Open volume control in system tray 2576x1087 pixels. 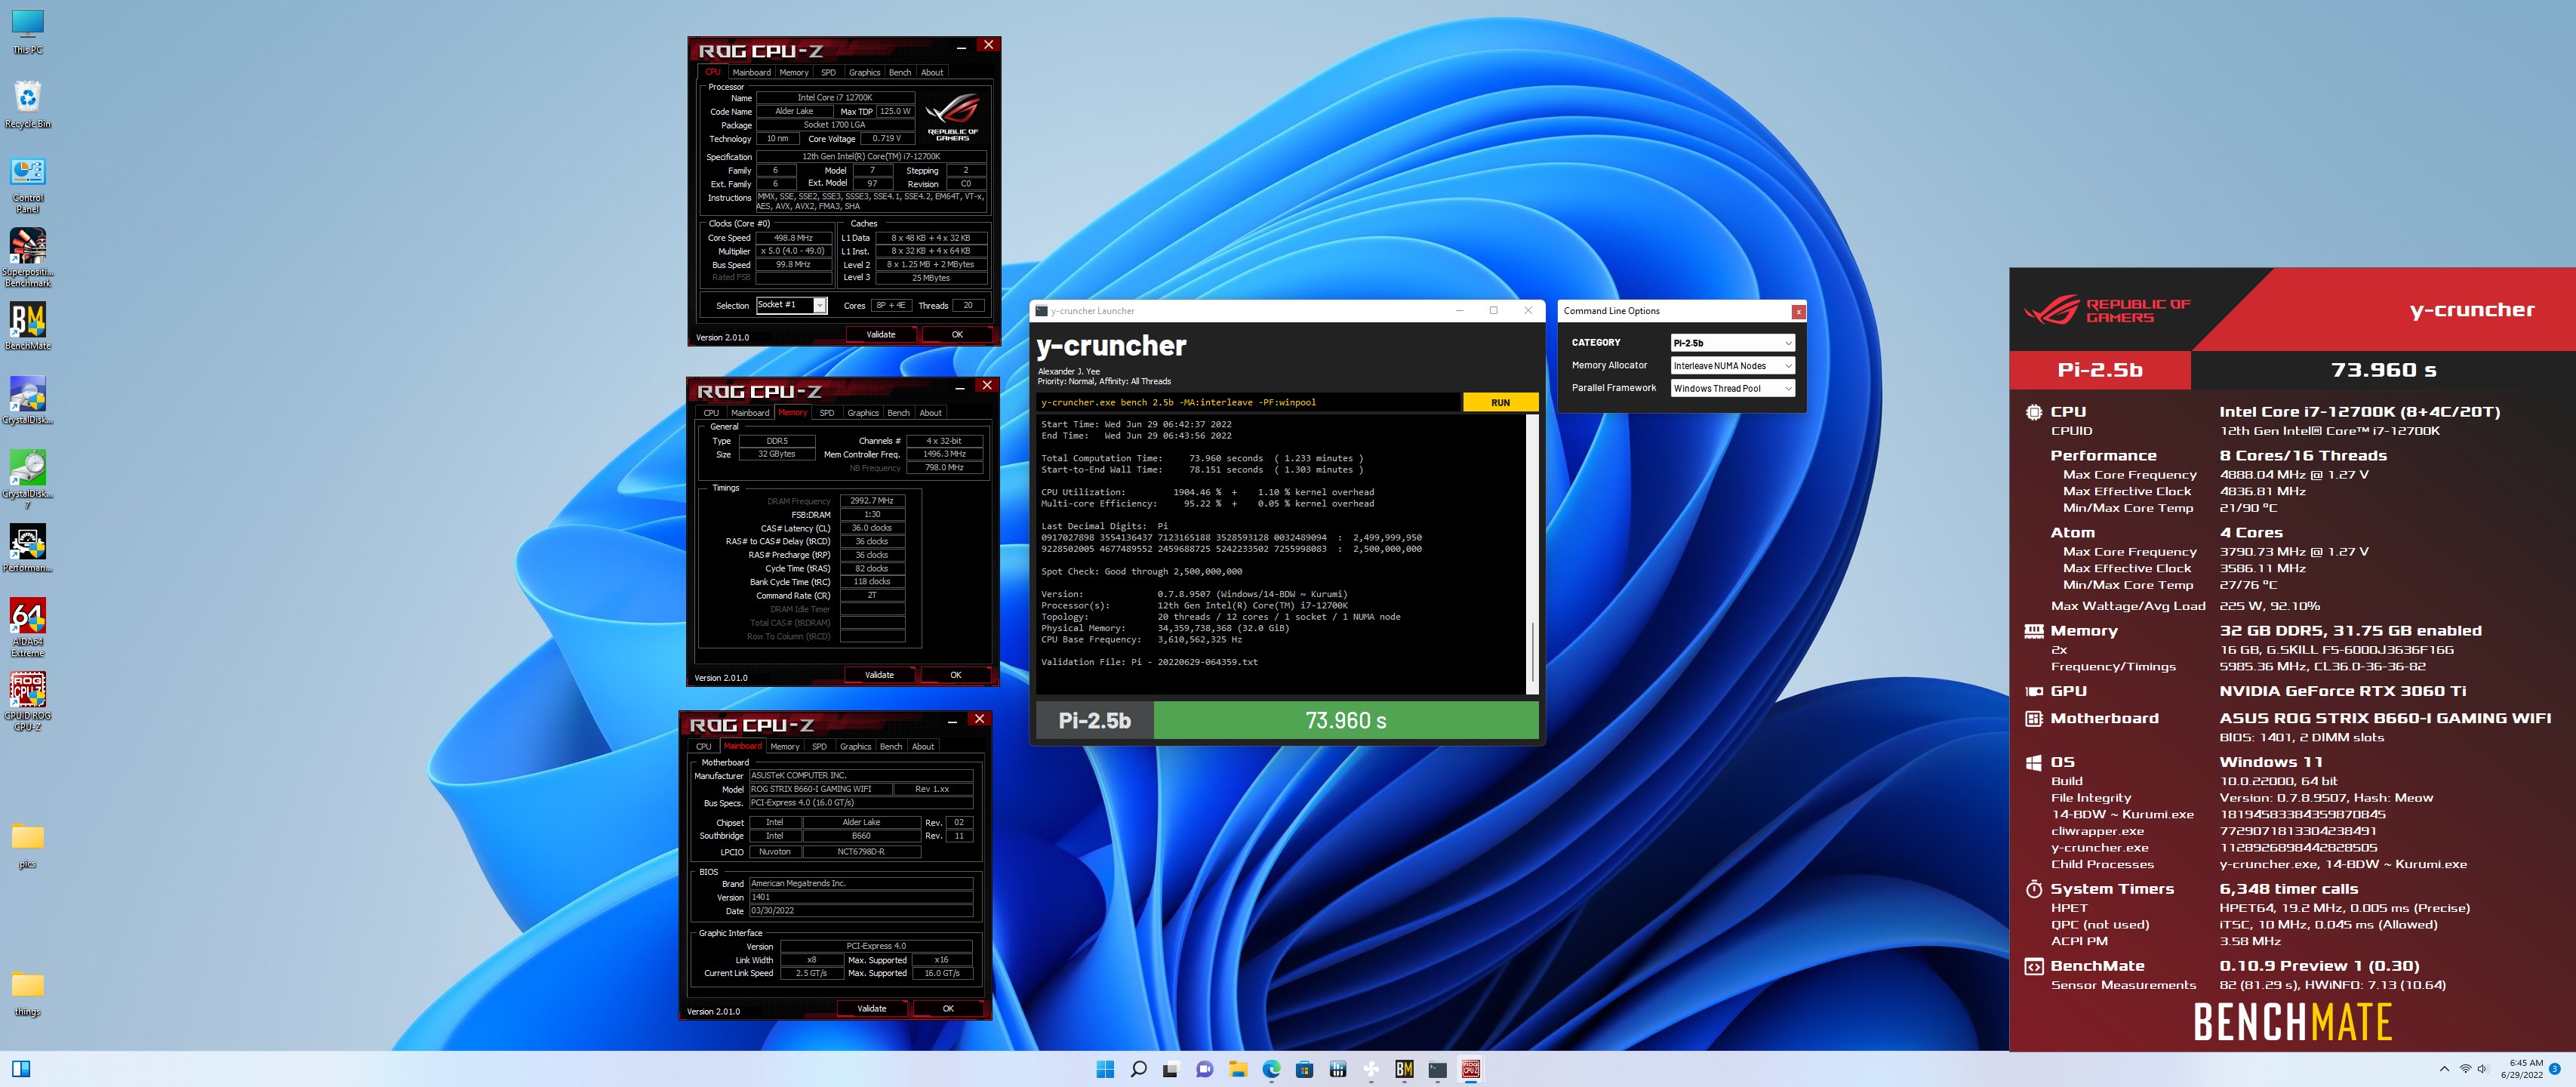tap(2482, 1069)
